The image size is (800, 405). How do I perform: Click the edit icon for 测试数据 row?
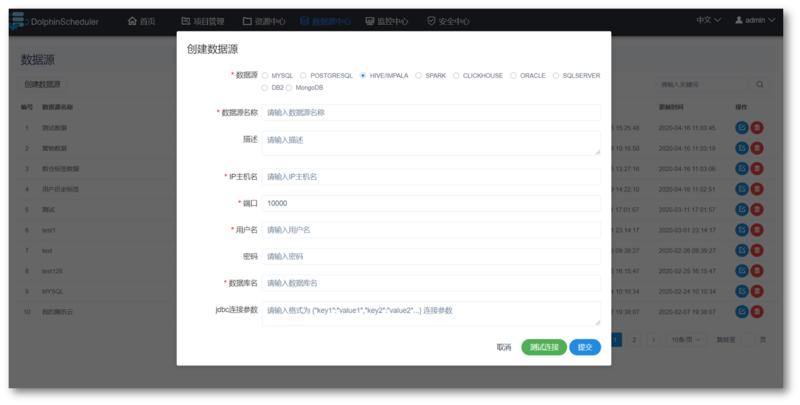(741, 128)
